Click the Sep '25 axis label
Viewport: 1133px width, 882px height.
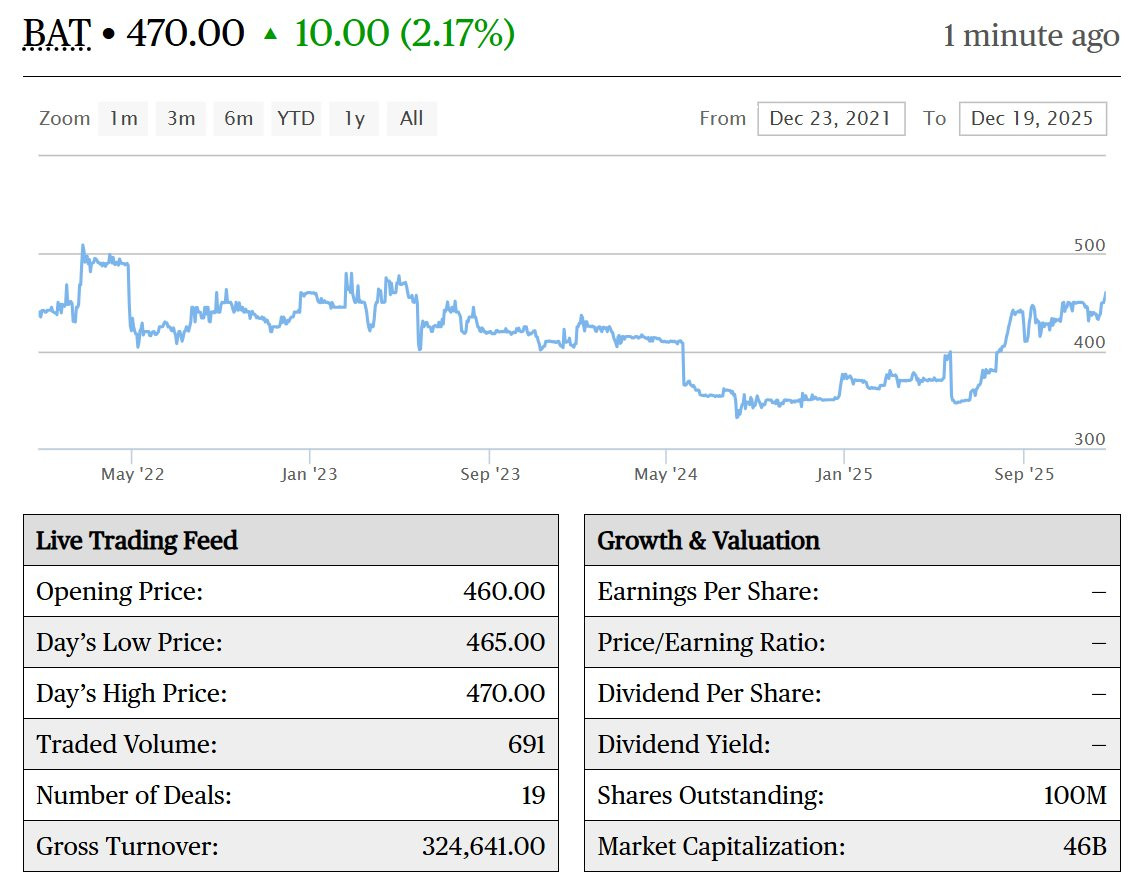(x=1024, y=474)
